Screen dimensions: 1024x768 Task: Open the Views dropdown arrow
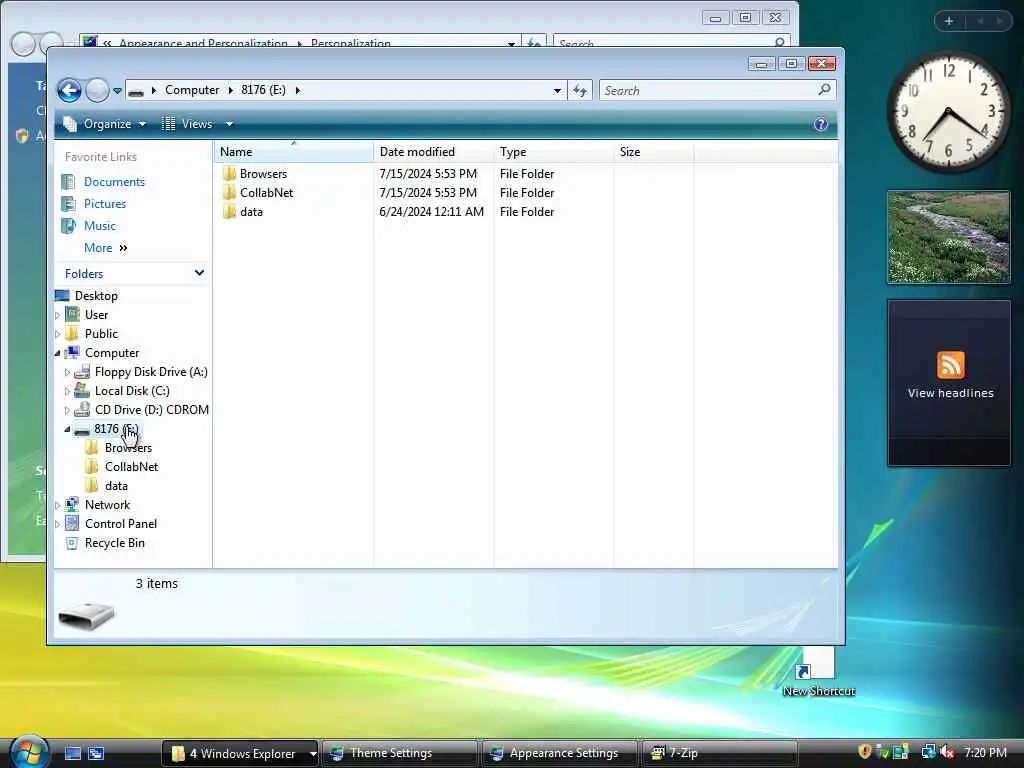pos(229,123)
